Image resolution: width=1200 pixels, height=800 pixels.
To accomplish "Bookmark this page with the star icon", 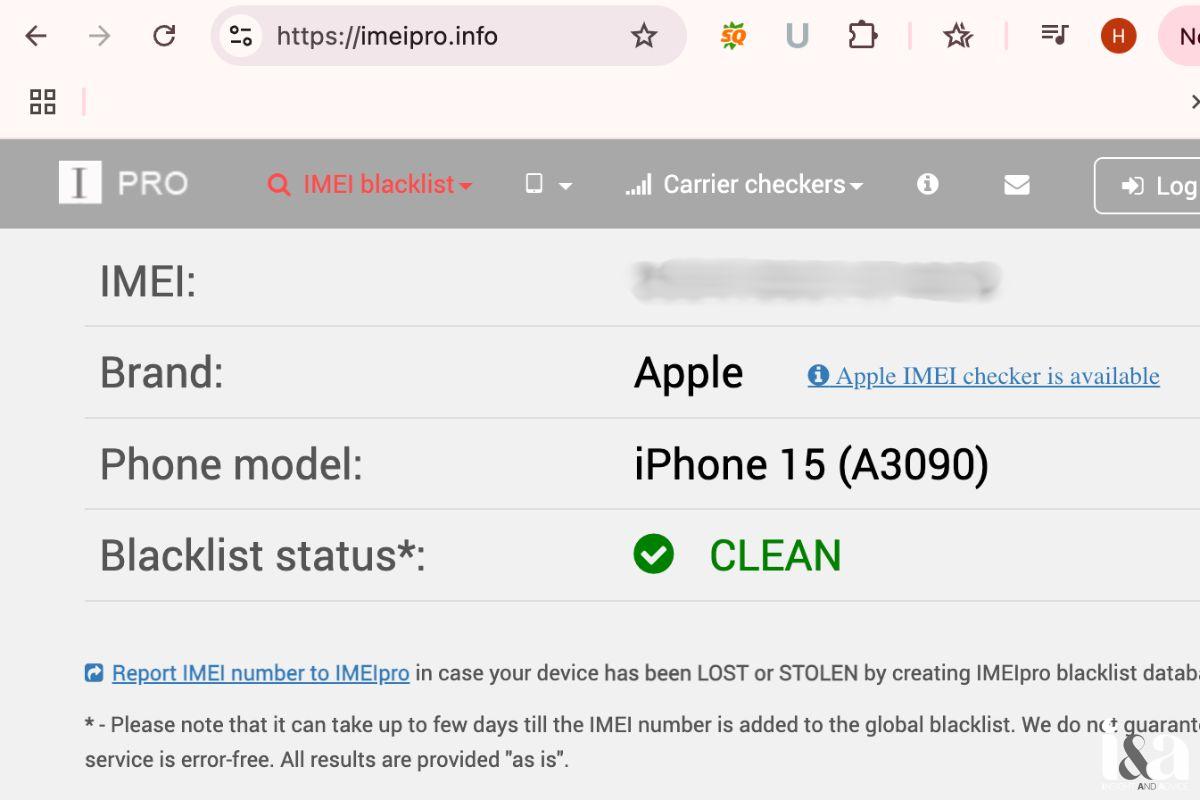I will tap(644, 36).
